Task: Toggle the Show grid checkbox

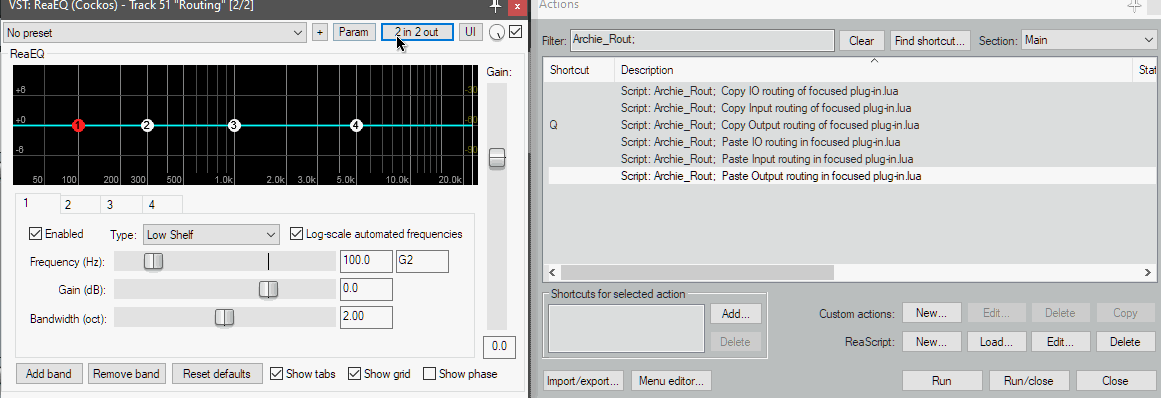Action: (x=354, y=374)
